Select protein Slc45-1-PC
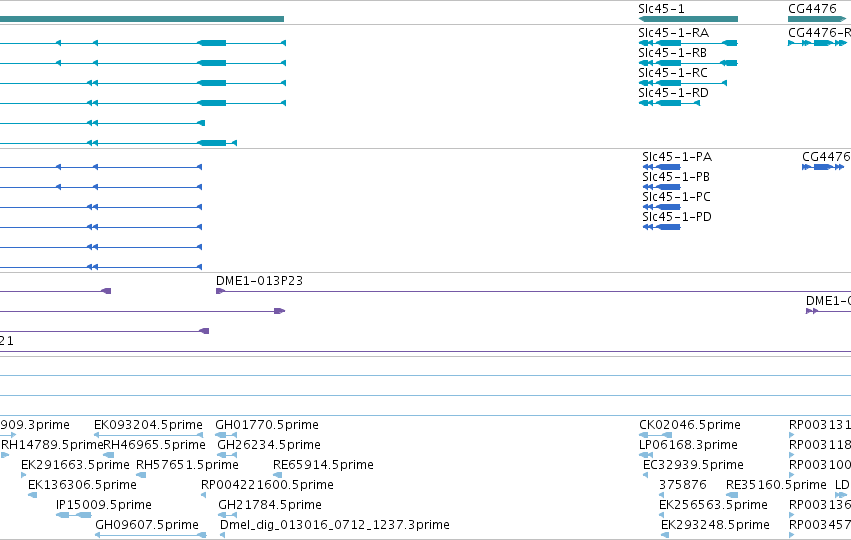 coord(661,207)
